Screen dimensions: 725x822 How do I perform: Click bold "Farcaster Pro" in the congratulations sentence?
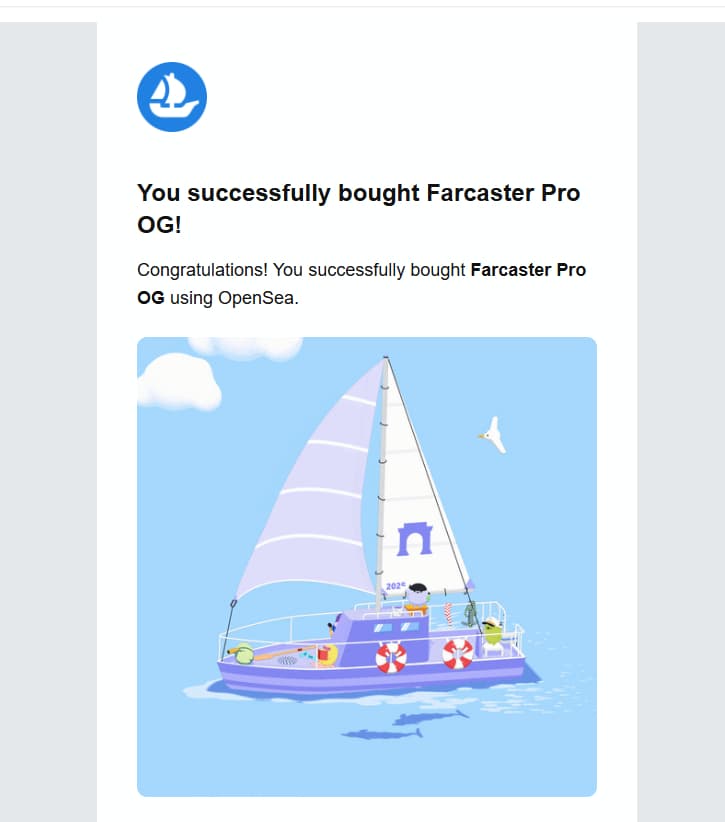pyautogui.click(x=528, y=270)
